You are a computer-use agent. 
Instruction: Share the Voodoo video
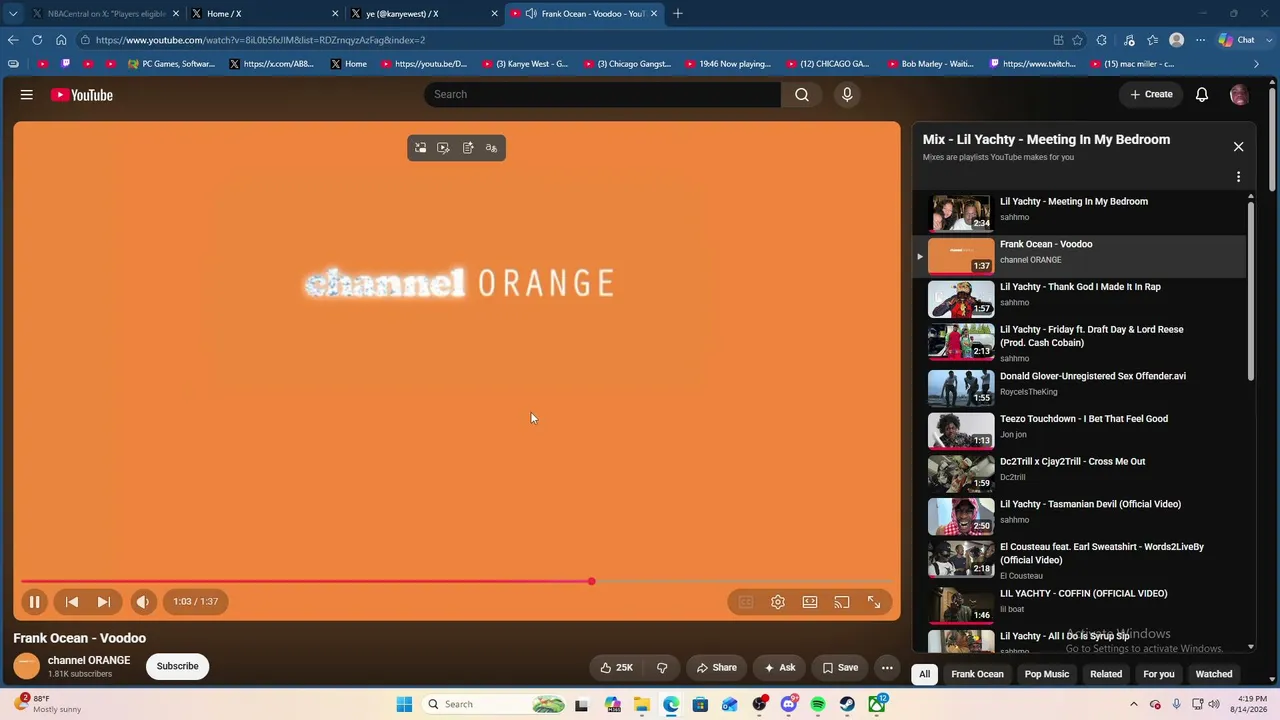click(716, 667)
